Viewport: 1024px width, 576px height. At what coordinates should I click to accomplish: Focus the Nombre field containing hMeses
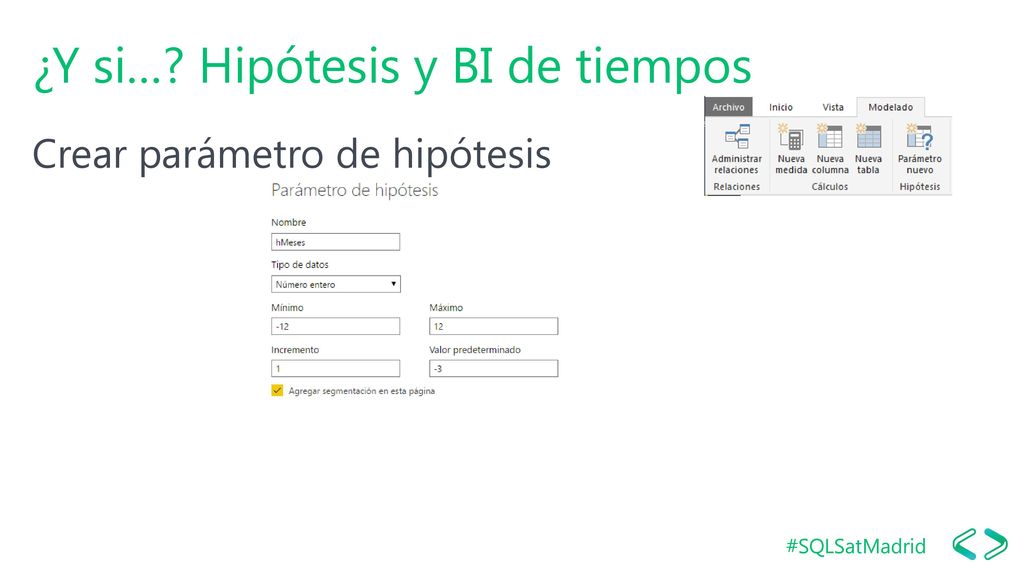tap(336, 242)
